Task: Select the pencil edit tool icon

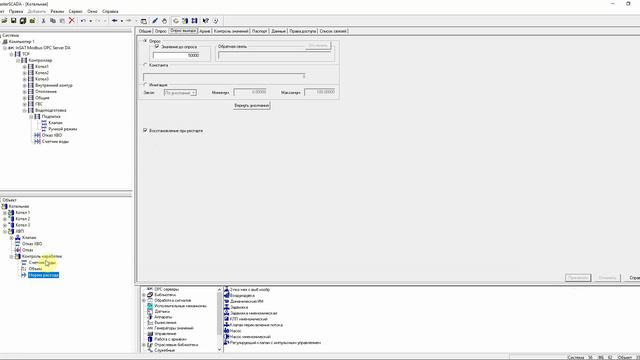Action: 155,20
